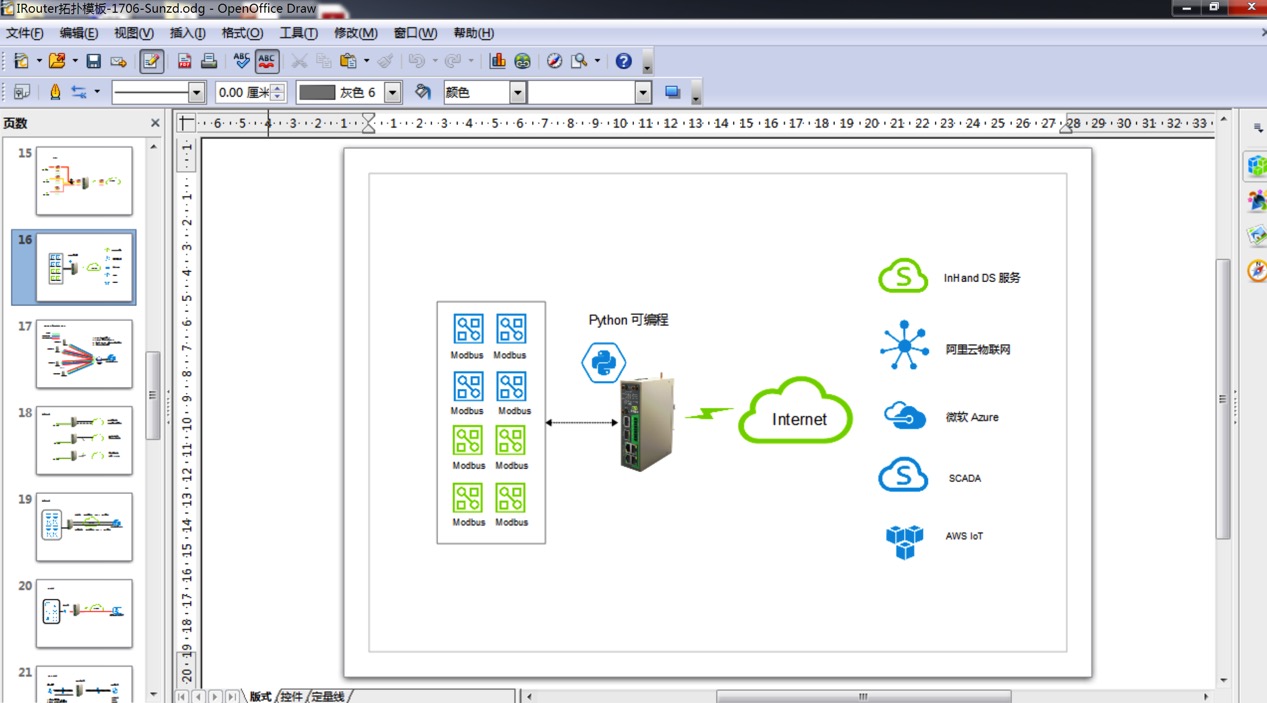Screen dimensions: 1267x703
Task: Run the Spellcheck tool
Action: point(240,61)
